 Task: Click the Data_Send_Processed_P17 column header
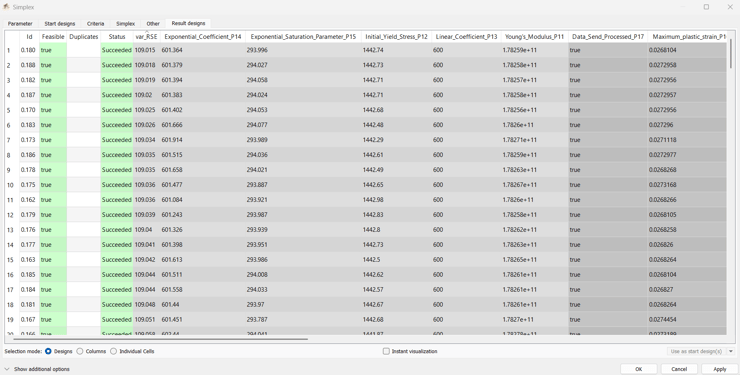608,37
